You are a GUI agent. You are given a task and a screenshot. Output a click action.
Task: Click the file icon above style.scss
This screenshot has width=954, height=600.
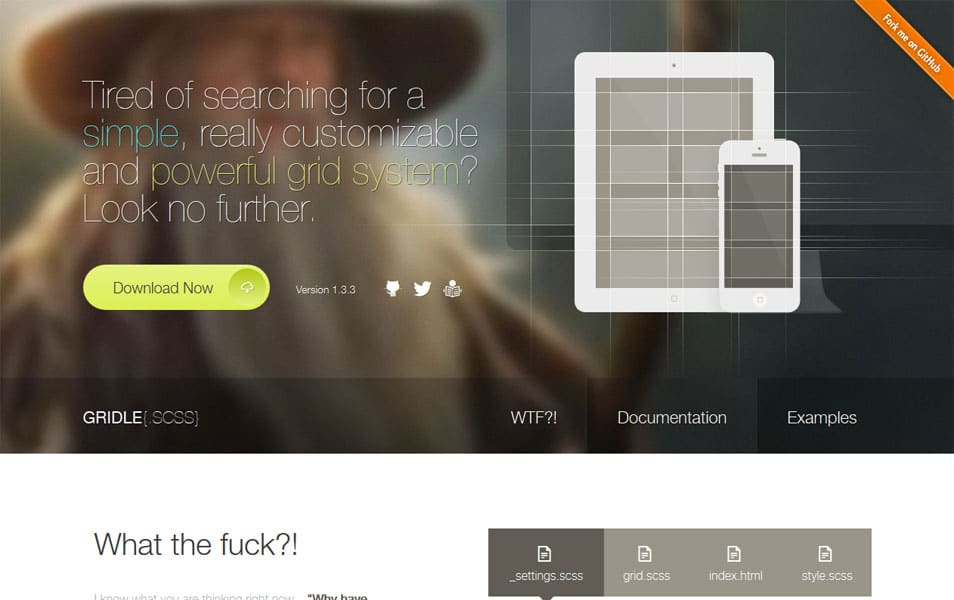pyautogui.click(x=826, y=553)
